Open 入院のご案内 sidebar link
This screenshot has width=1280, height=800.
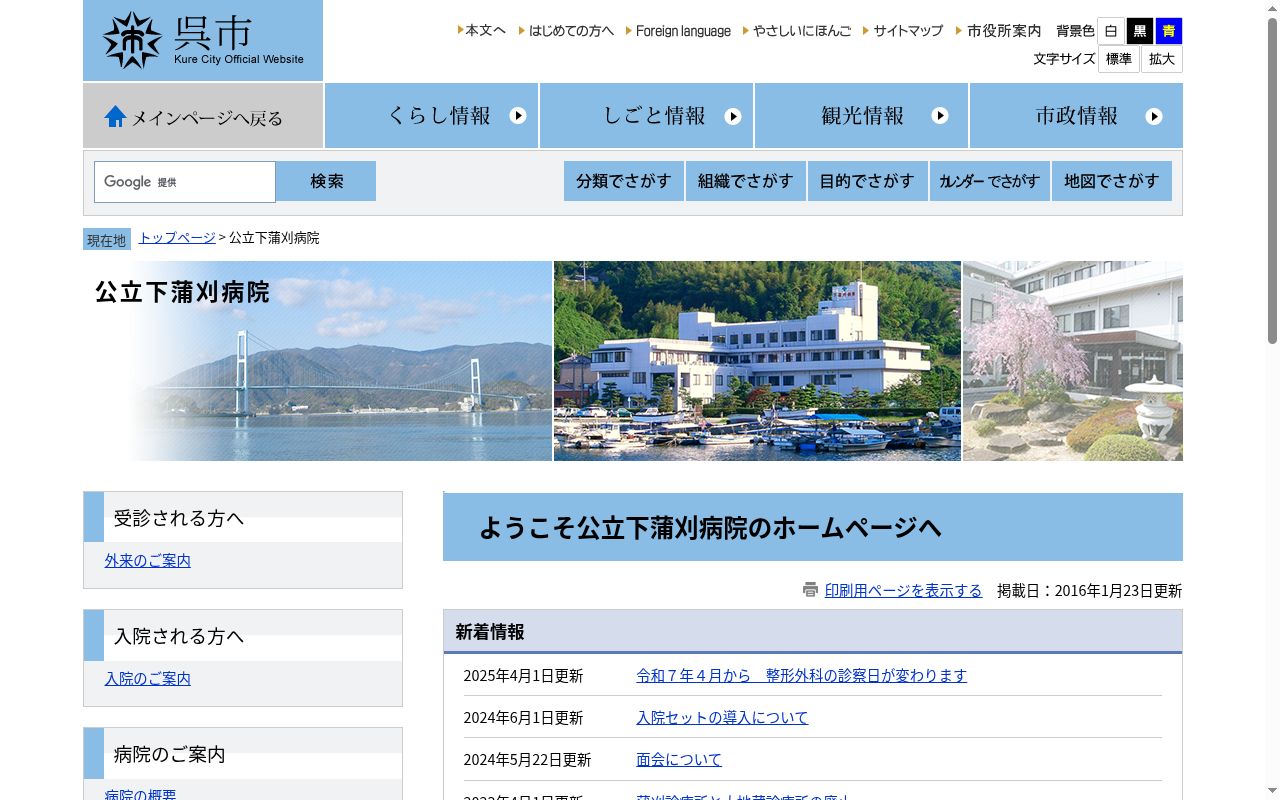(x=148, y=679)
